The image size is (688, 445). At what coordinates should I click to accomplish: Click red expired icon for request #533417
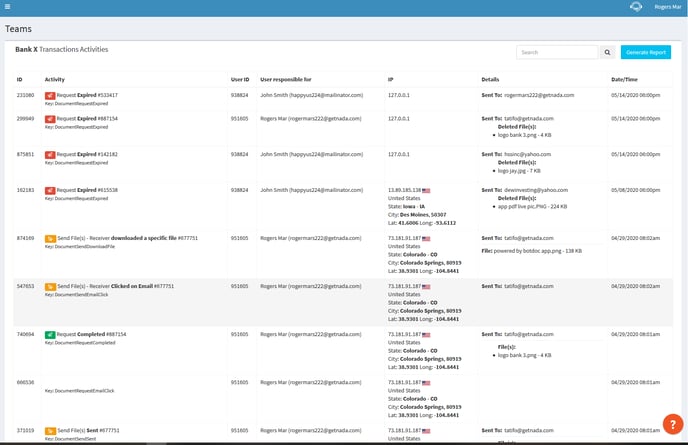click(x=50, y=95)
